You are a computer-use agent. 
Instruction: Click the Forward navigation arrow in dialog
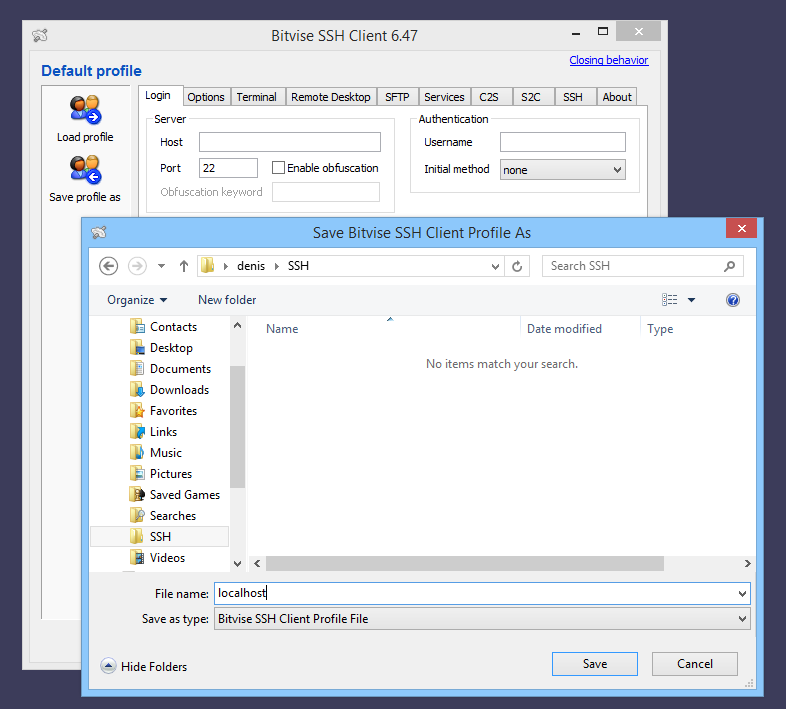(137, 266)
